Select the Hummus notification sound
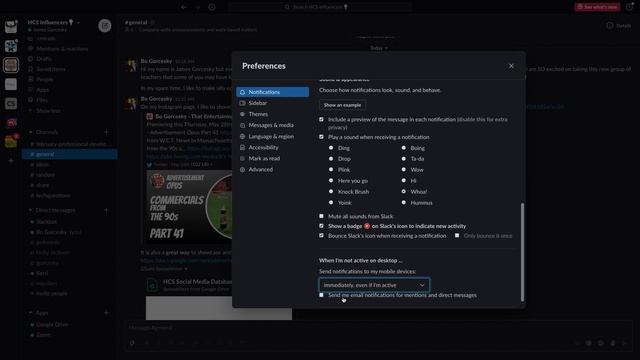This screenshot has width=640, height=360. 404,202
